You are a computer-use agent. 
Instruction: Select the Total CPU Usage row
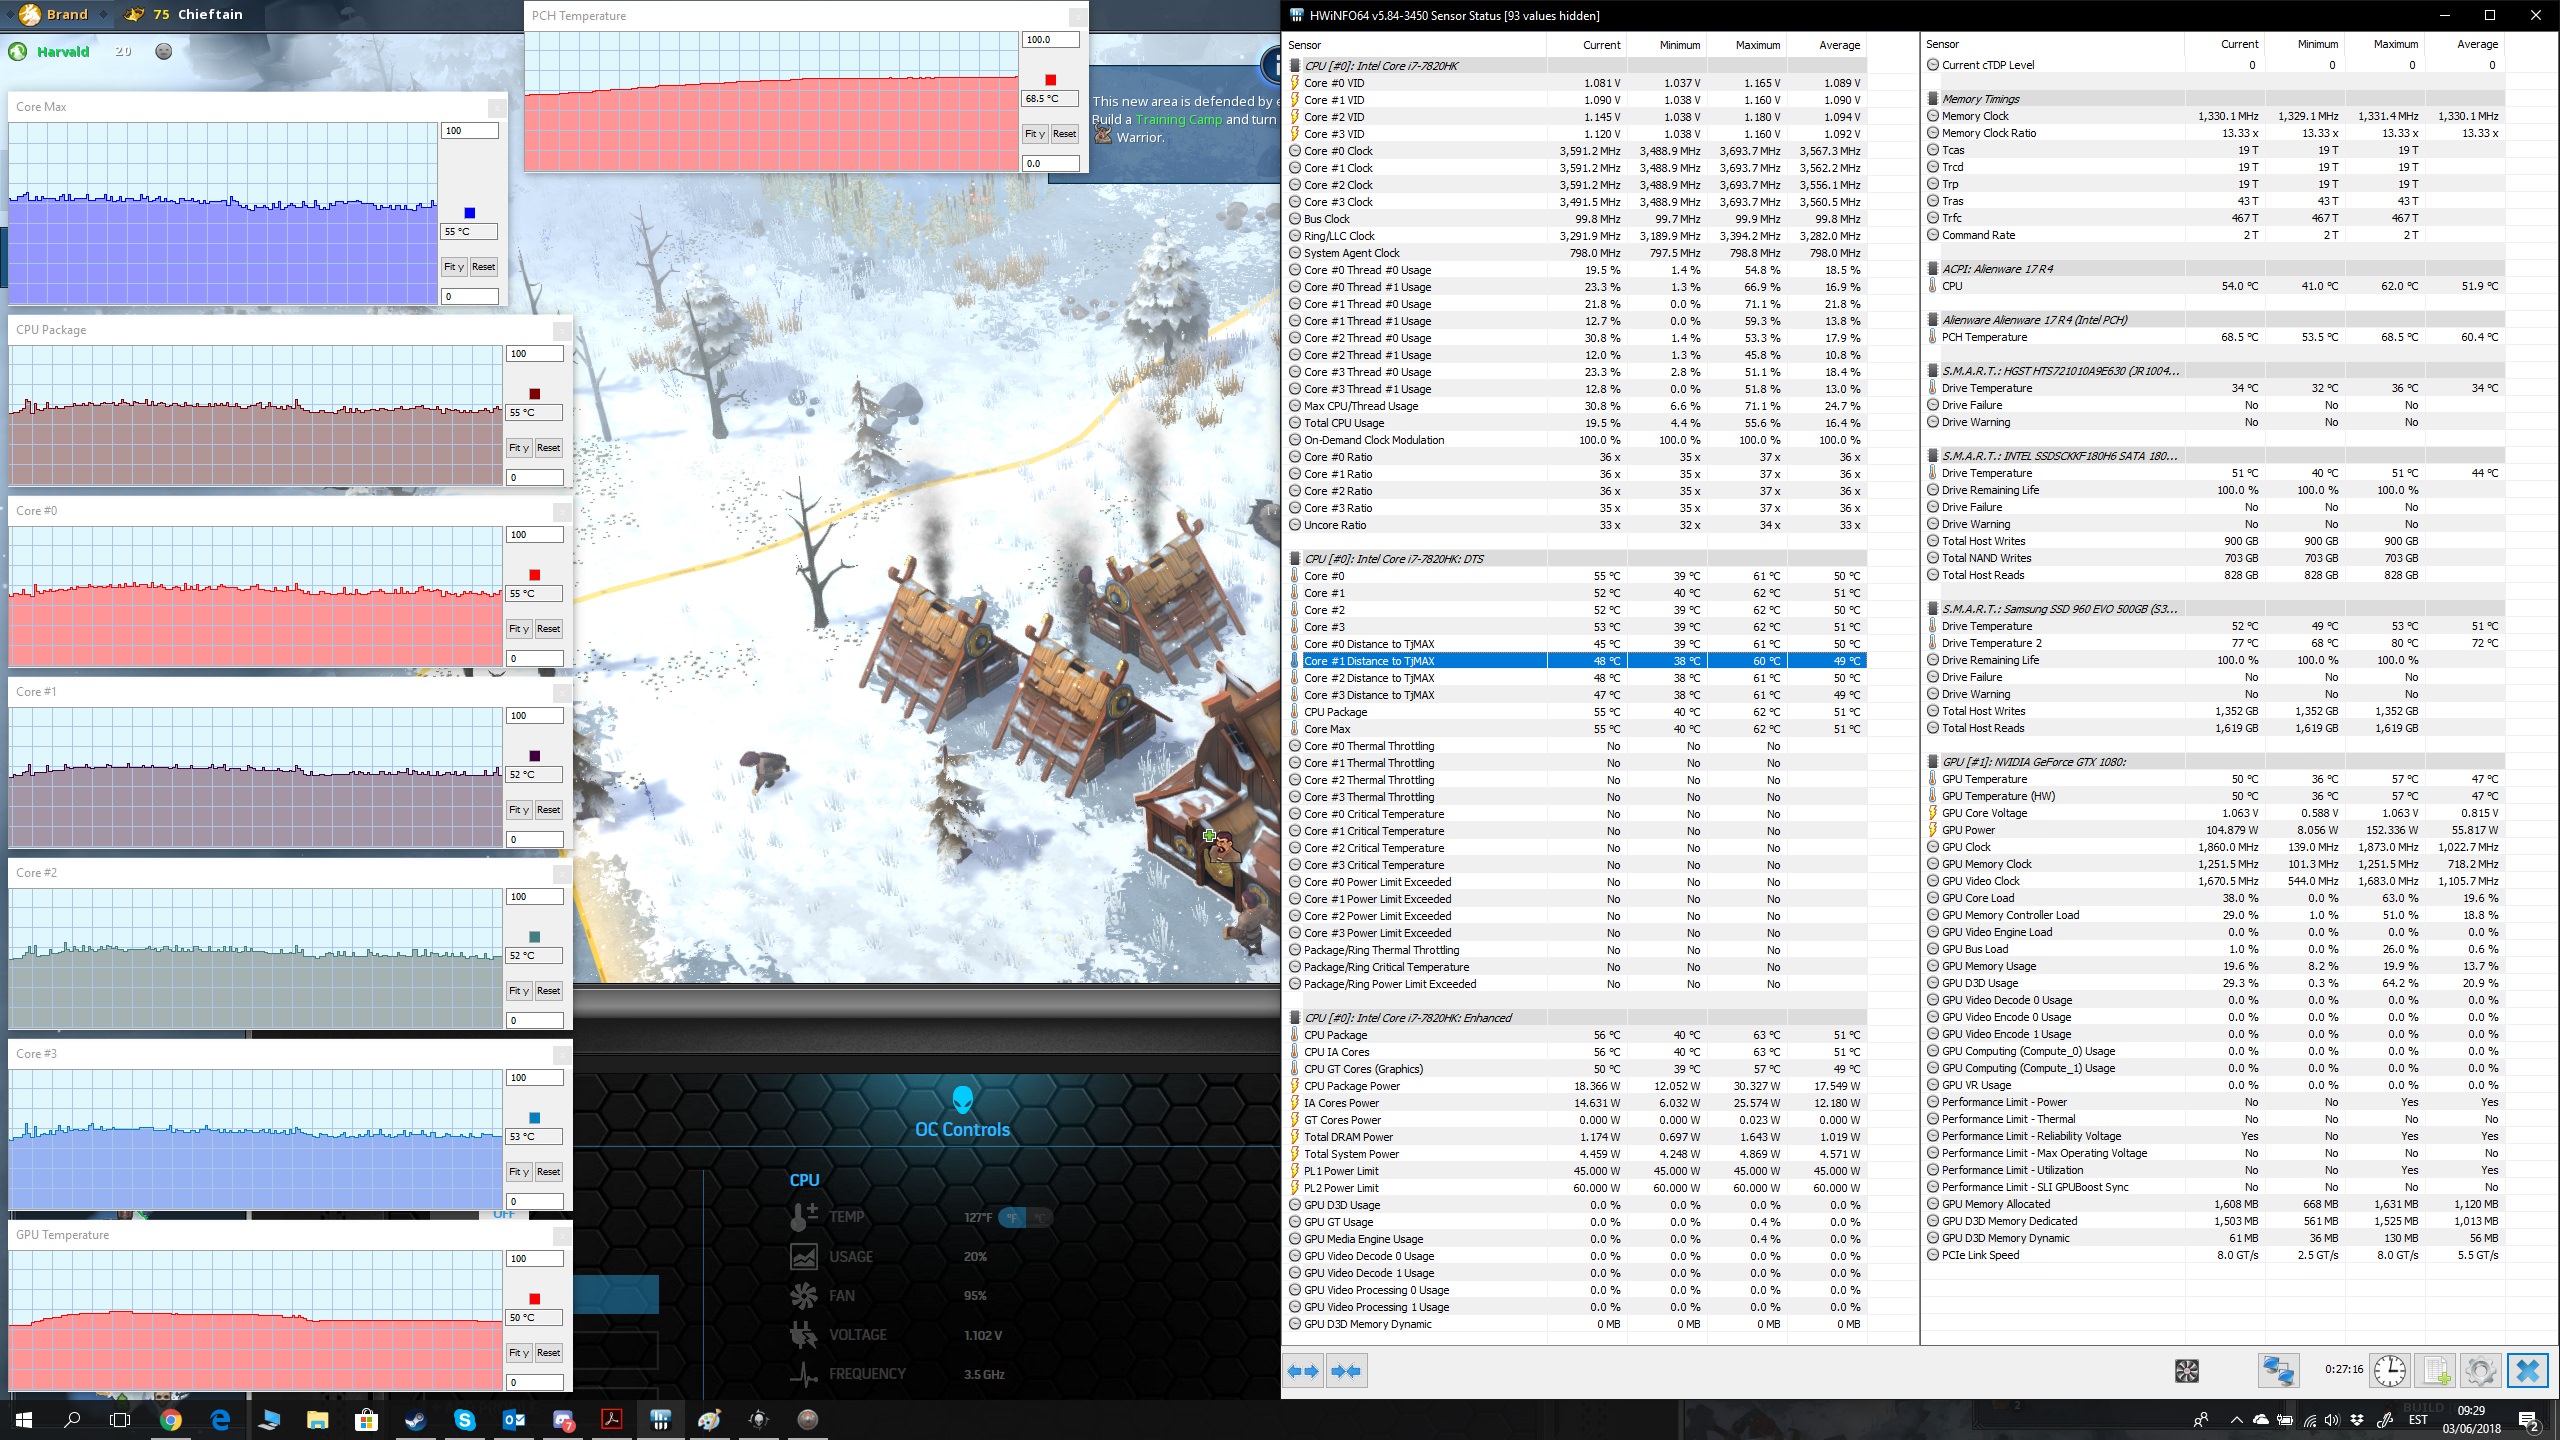click(x=1576, y=423)
